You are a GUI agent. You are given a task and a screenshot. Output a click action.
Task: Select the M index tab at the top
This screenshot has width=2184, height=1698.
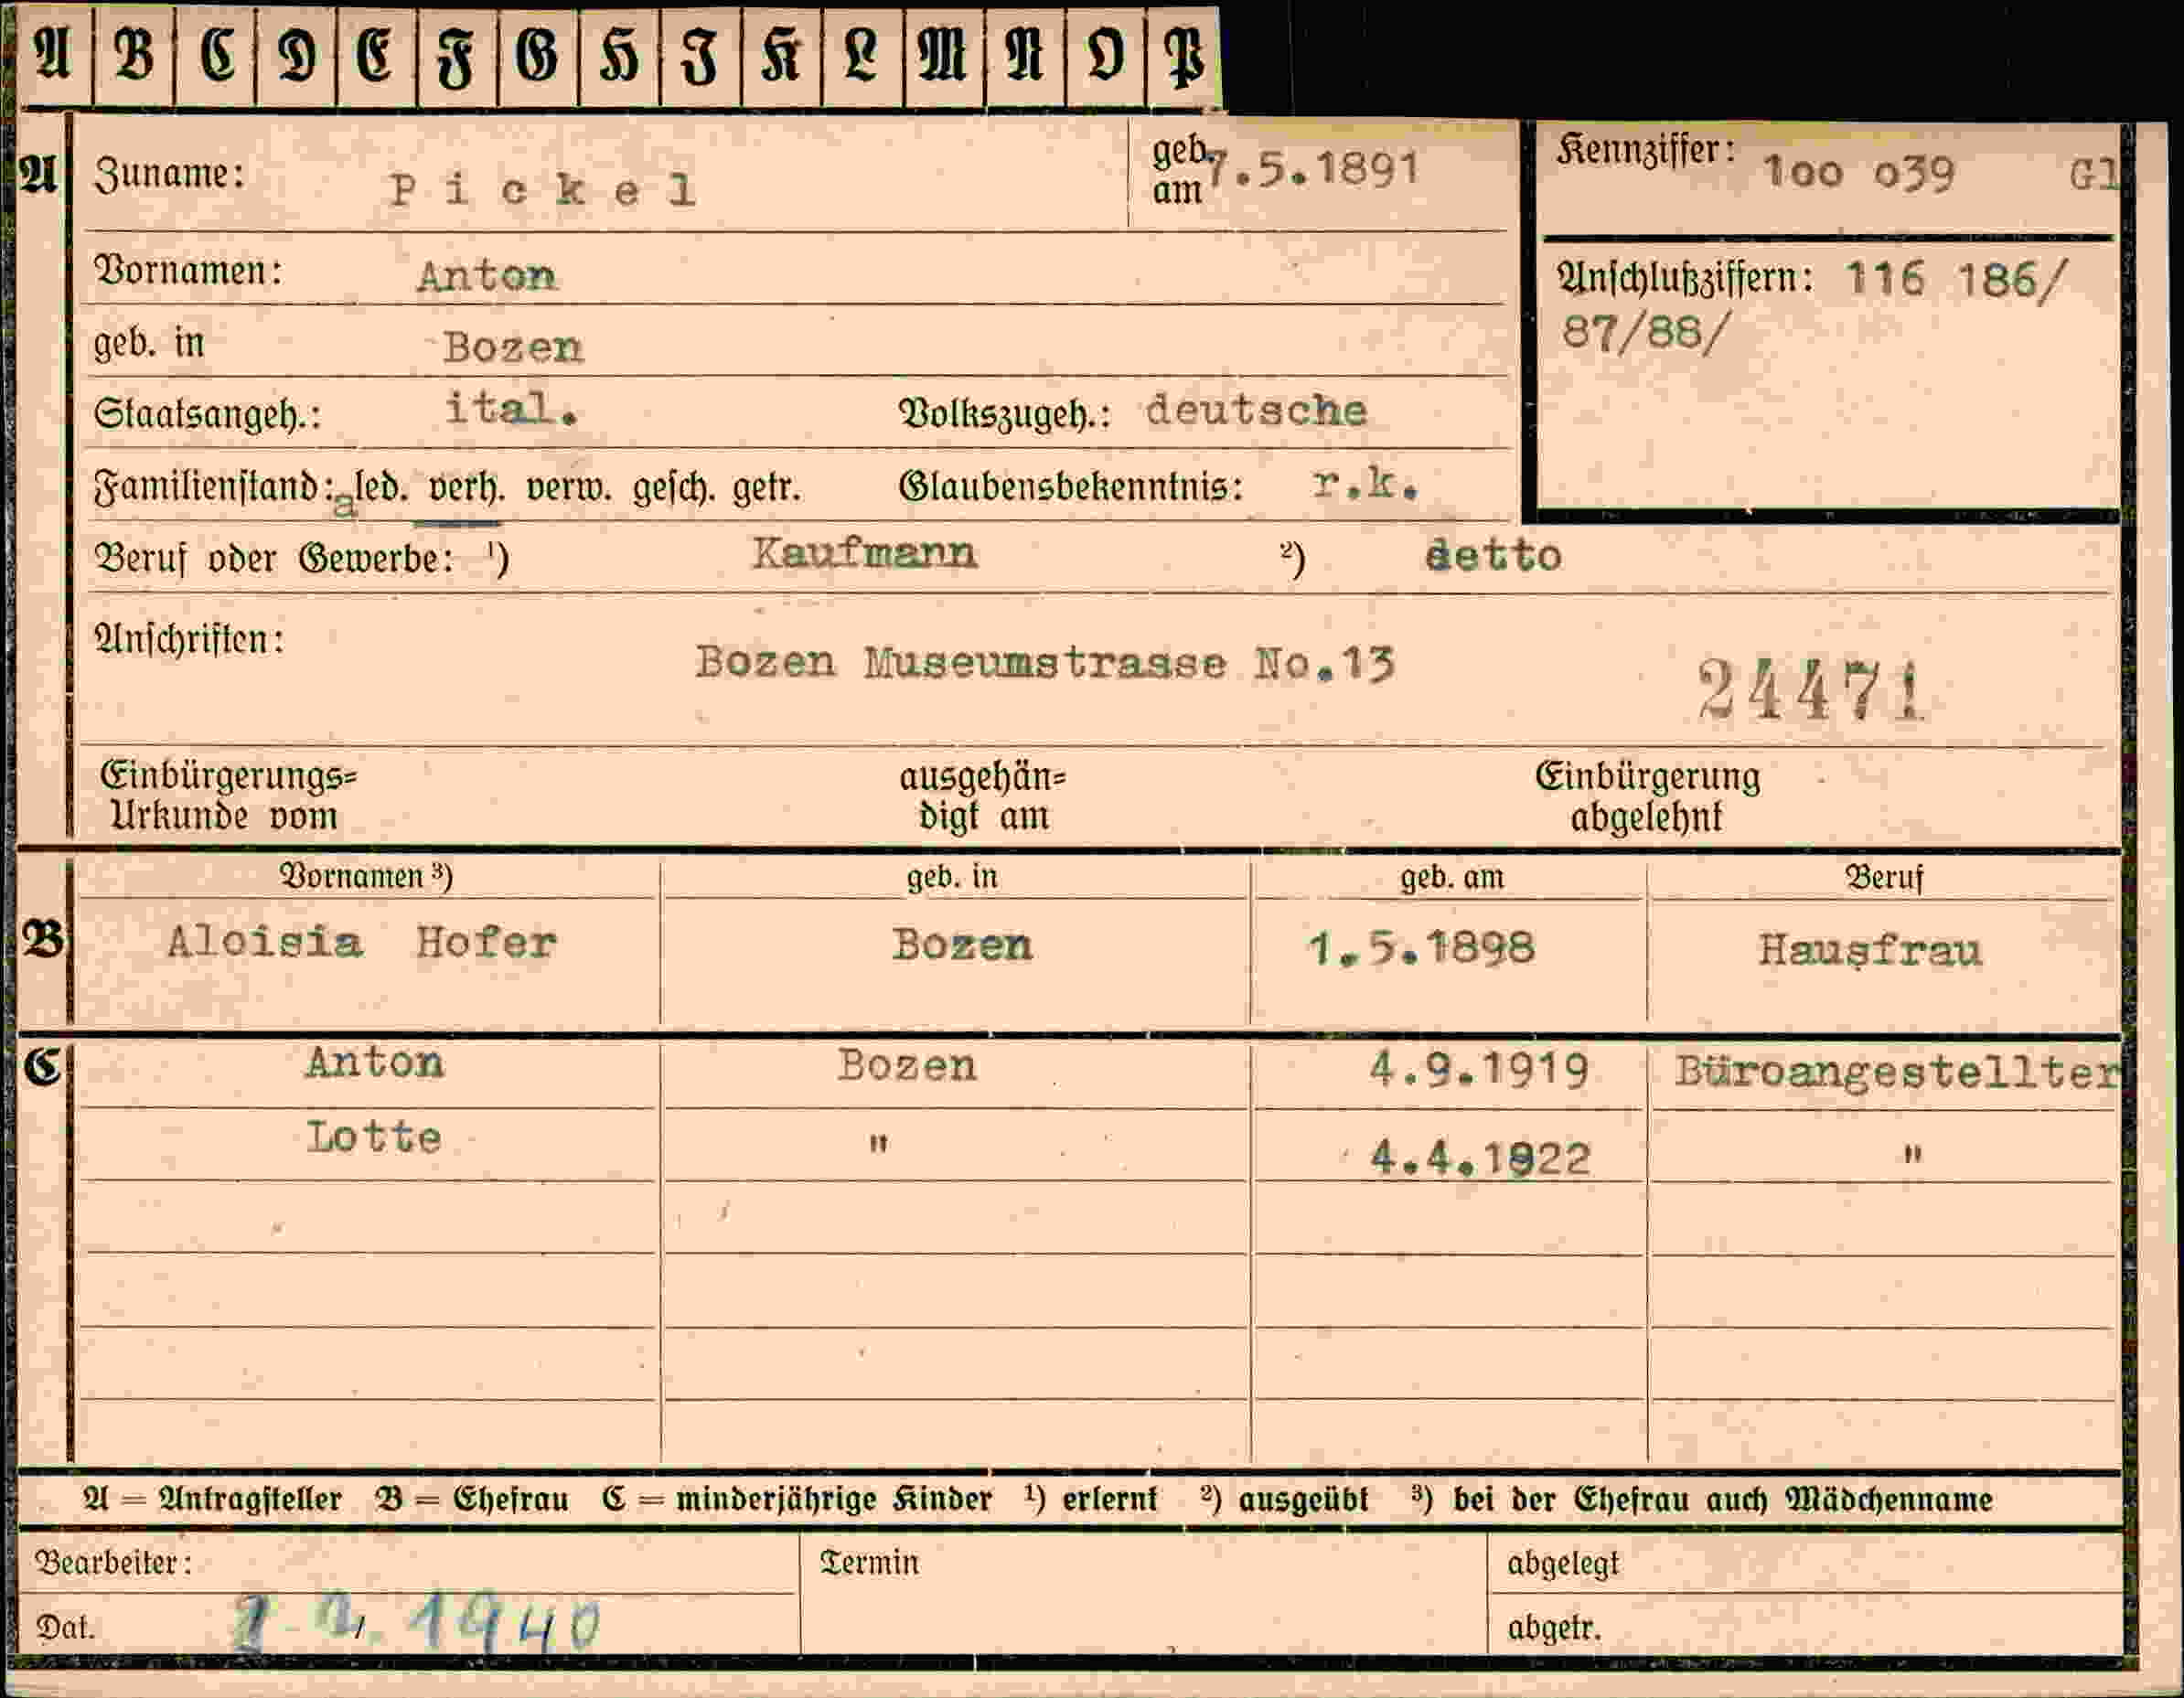point(943,55)
